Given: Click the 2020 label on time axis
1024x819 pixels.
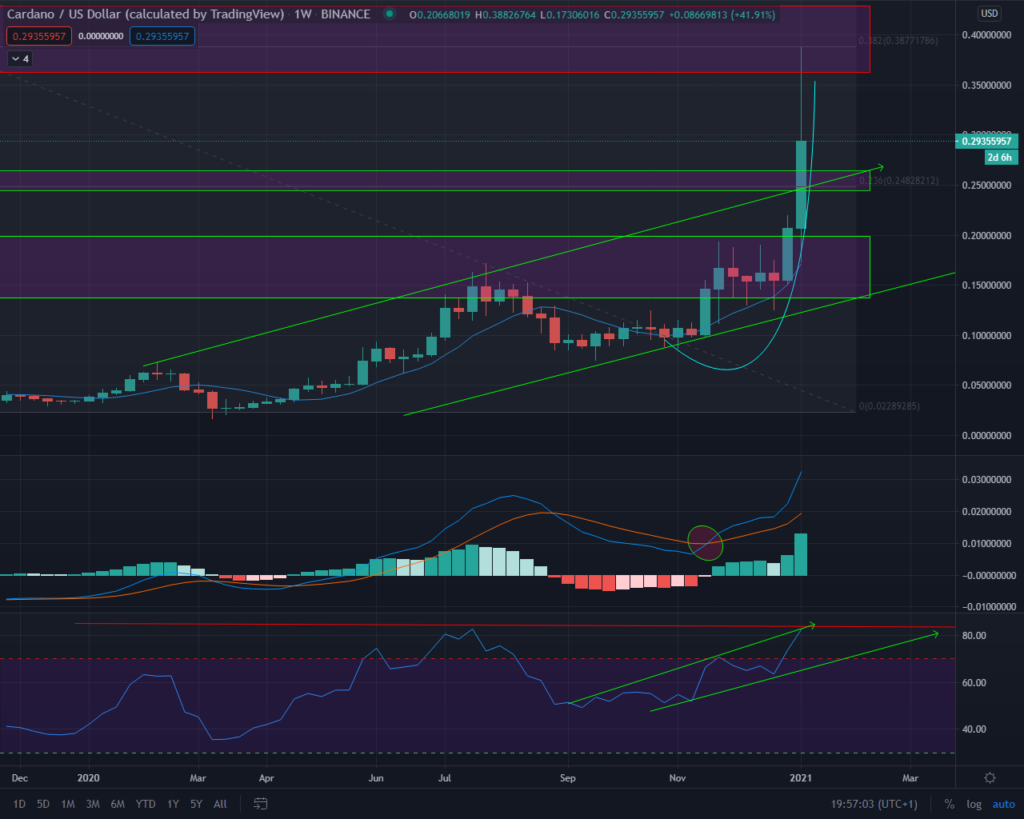Looking at the screenshot, I should click(x=88, y=778).
